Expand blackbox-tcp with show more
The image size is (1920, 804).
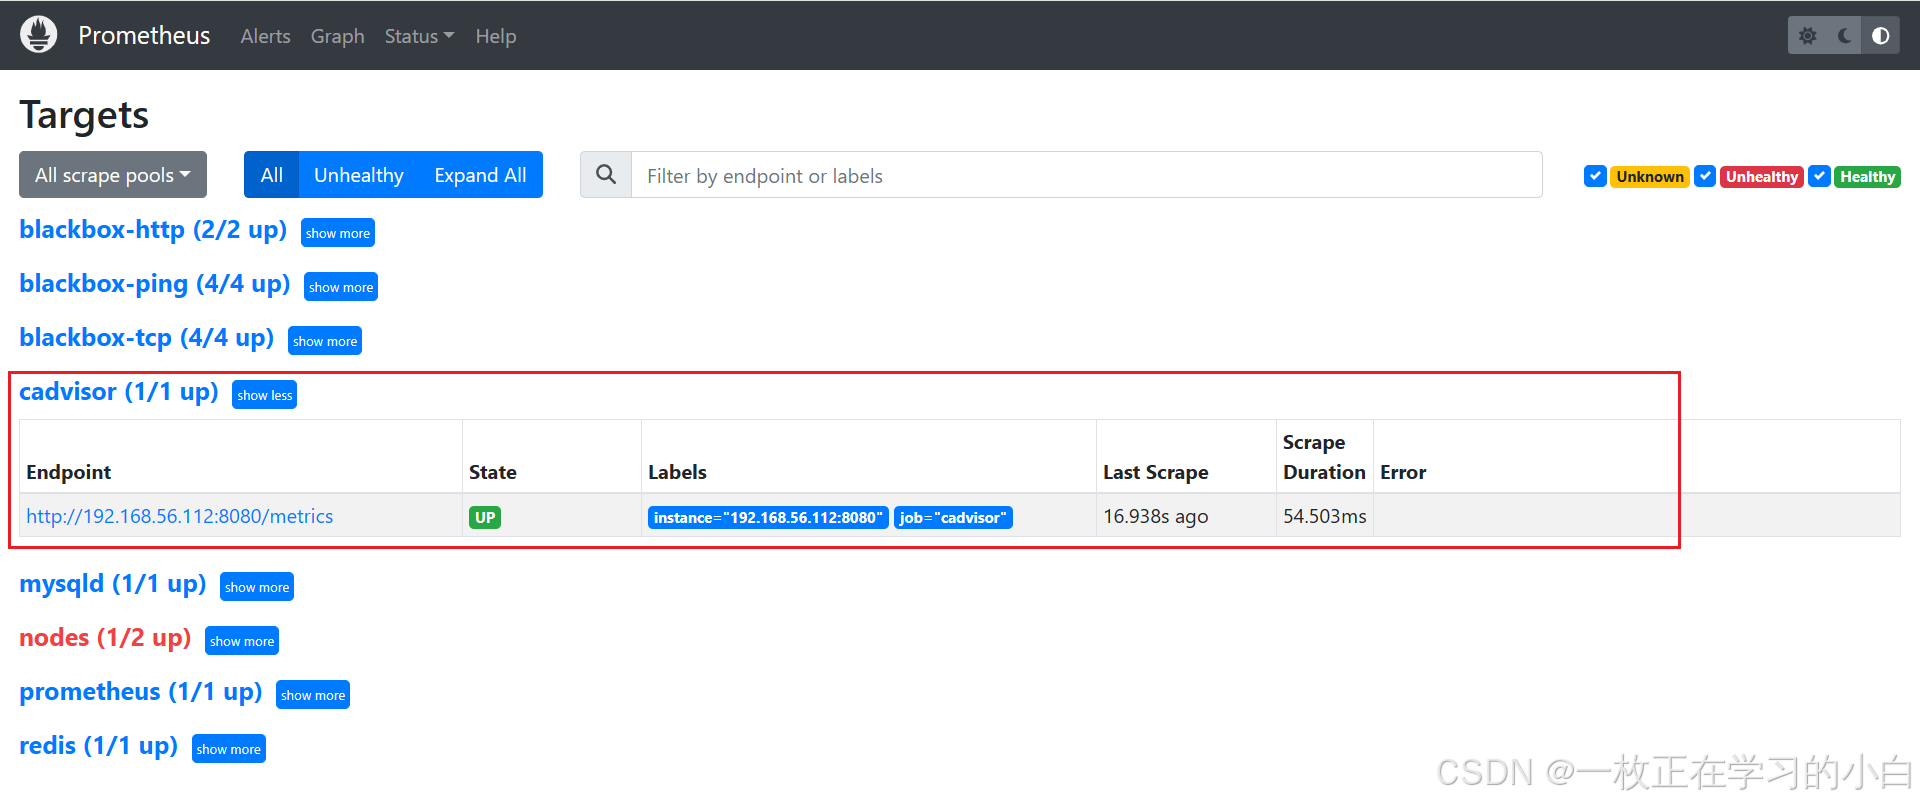point(325,341)
